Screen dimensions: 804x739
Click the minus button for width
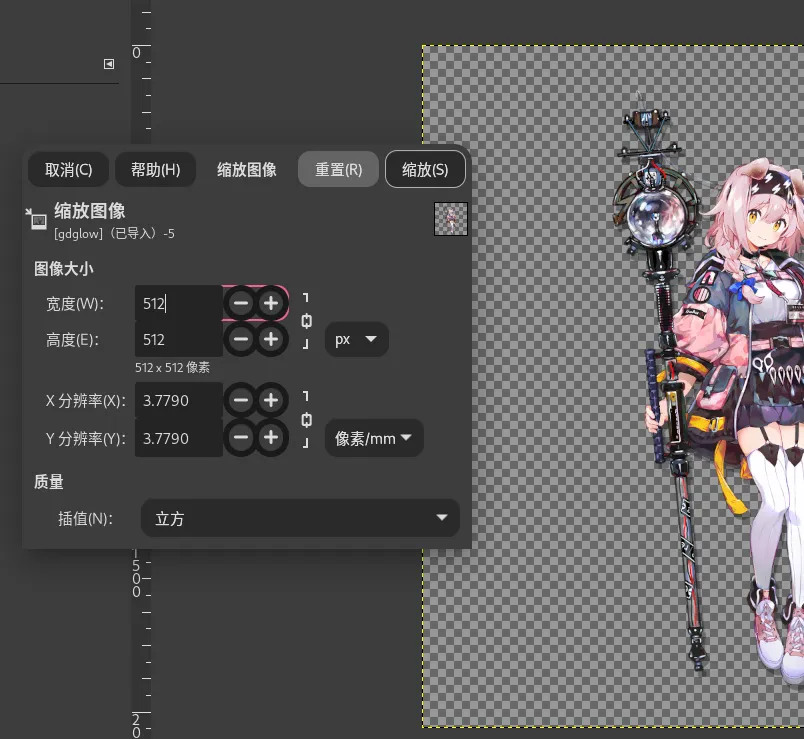click(241, 303)
